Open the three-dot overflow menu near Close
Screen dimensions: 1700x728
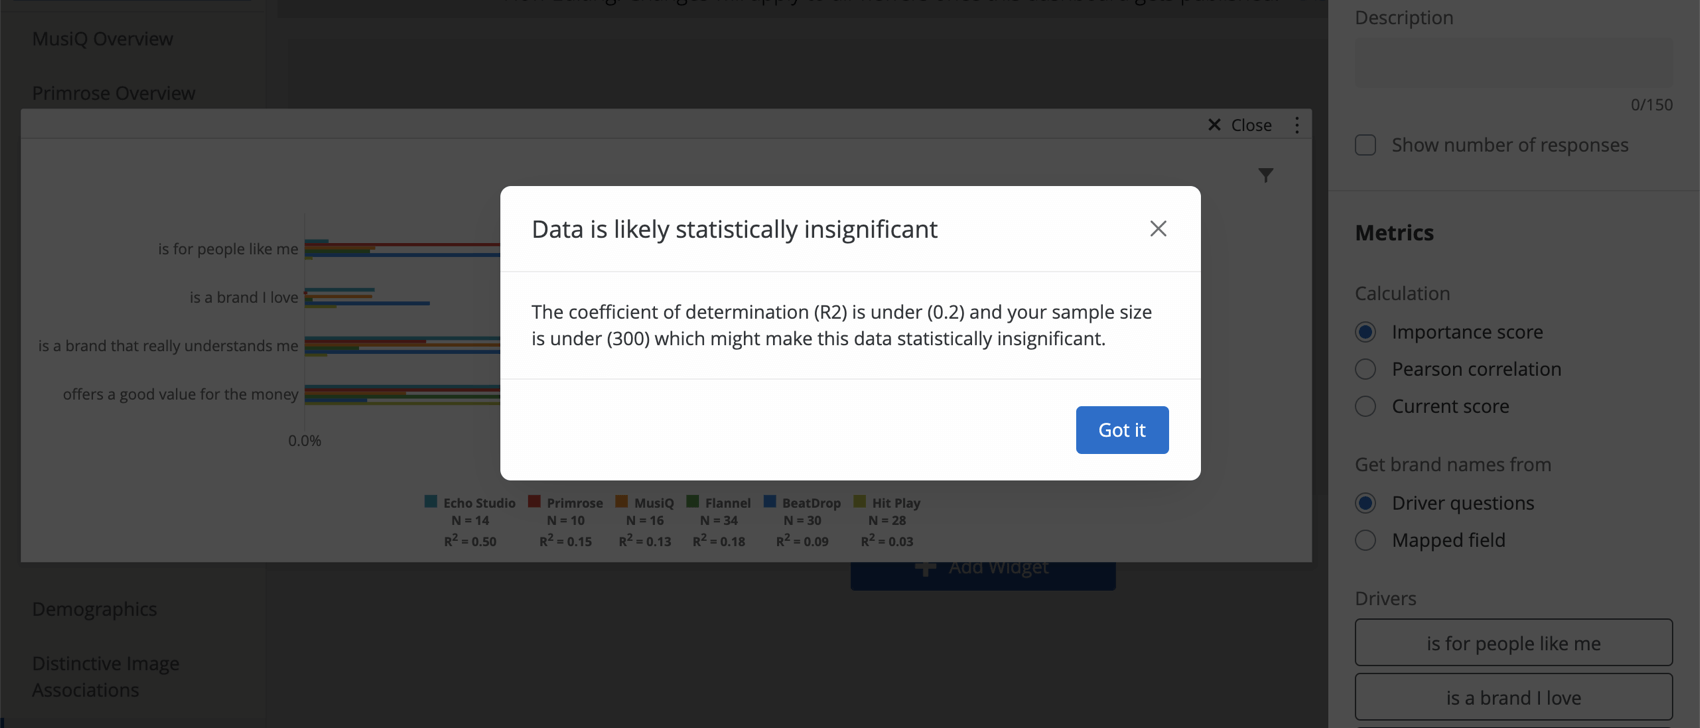click(1297, 124)
